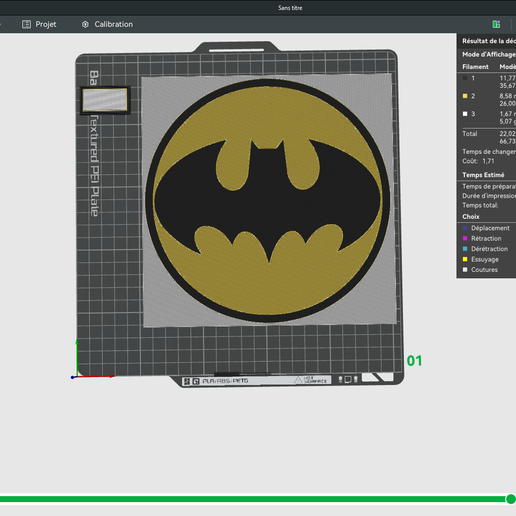516x516 pixels.
Task: Open the Projet tab
Action: (39, 24)
